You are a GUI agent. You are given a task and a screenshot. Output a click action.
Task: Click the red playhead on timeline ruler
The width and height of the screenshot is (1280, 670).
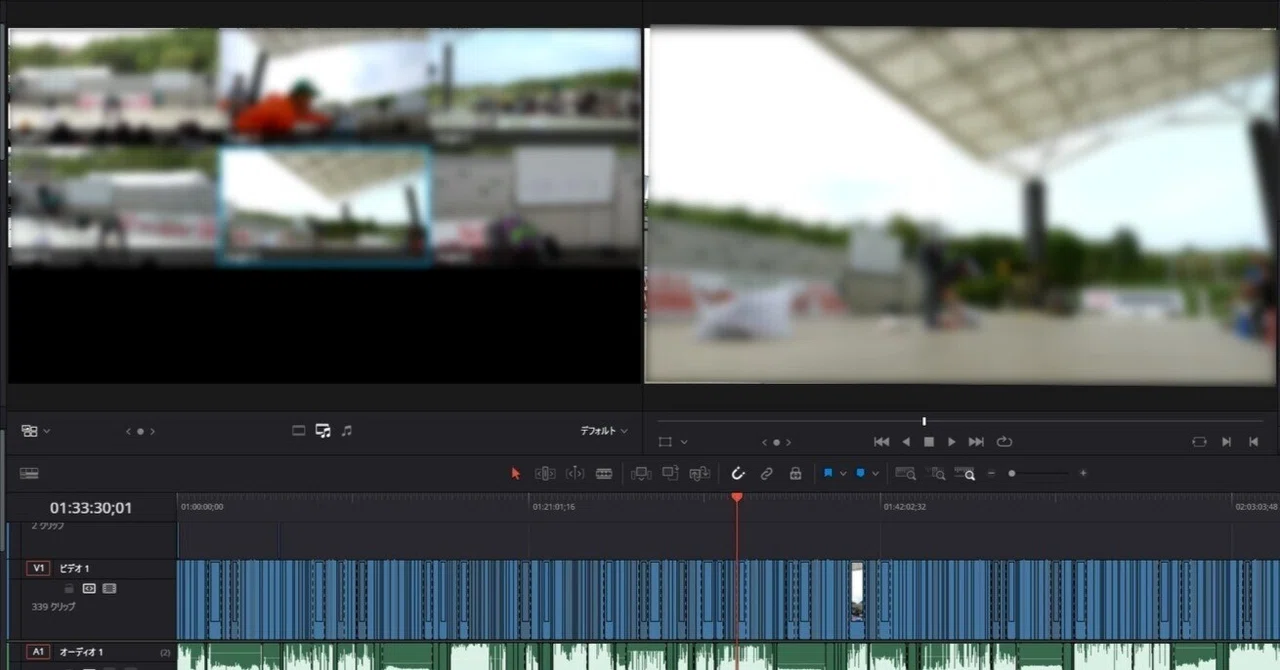(737, 497)
